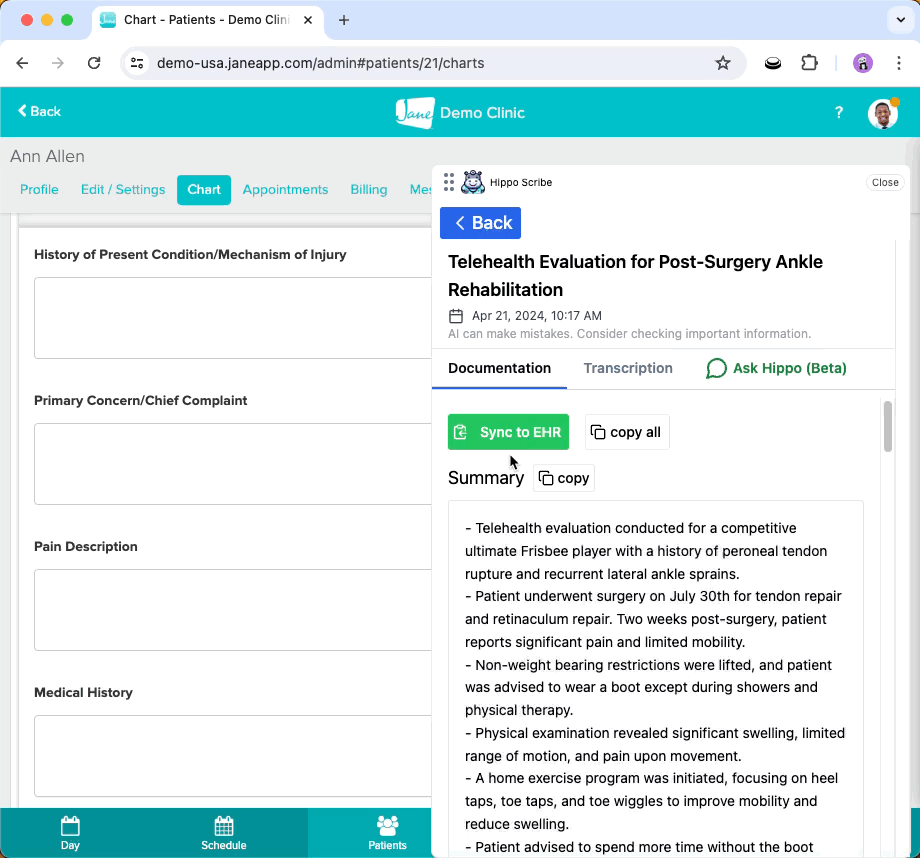The width and height of the screenshot is (920, 858).
Task: Select the Documentation tab
Action: click(499, 368)
